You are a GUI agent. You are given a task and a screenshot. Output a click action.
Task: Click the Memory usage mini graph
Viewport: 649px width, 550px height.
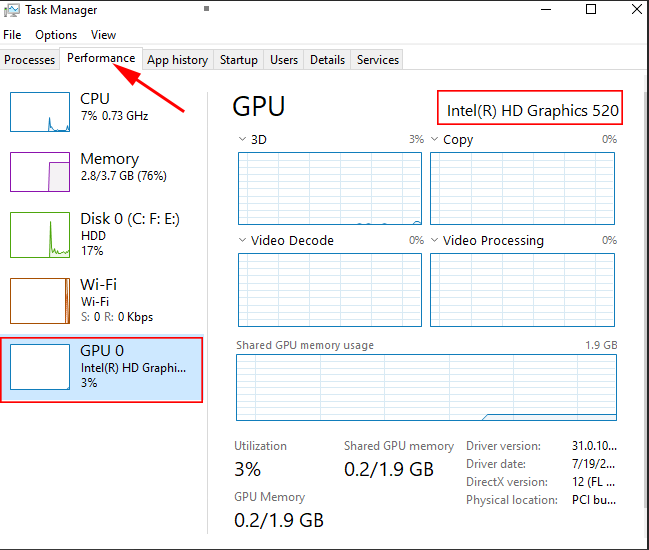pyautogui.click(x=40, y=172)
